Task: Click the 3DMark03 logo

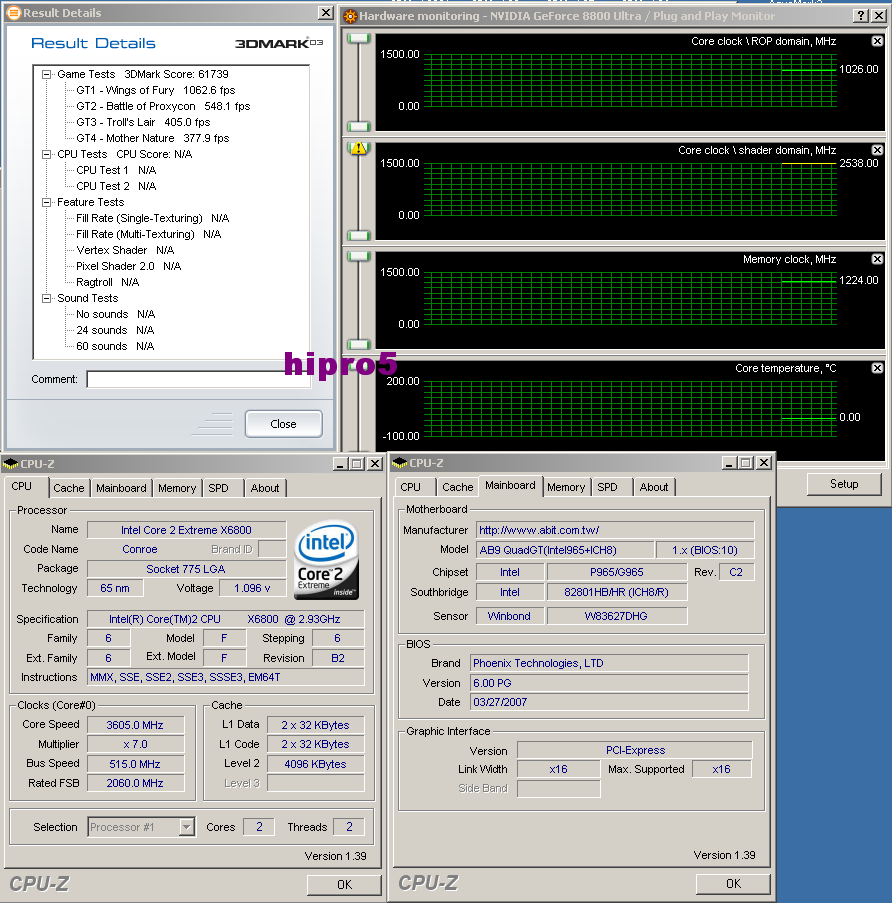Action: [279, 44]
